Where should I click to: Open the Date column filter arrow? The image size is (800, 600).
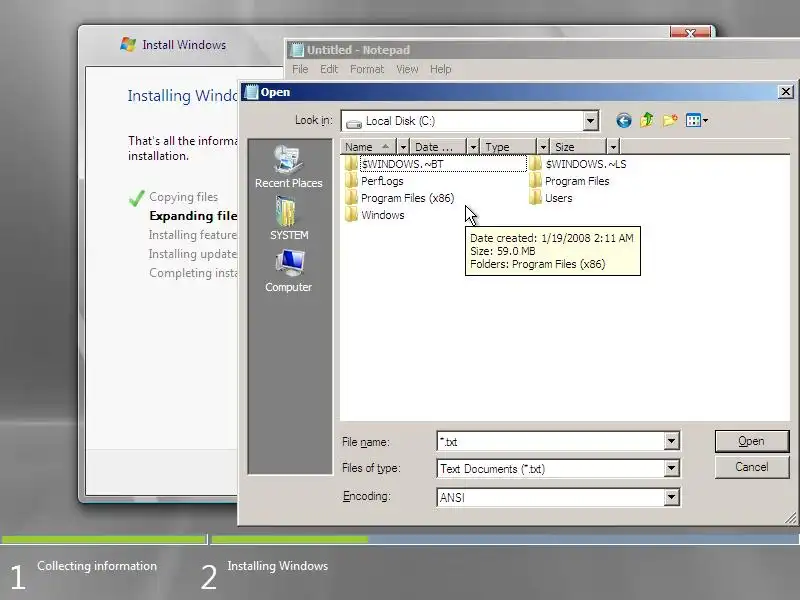(473, 147)
